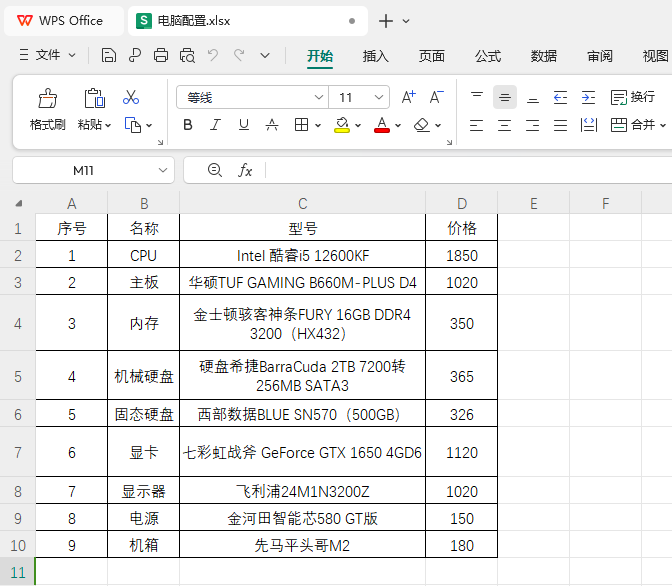Toggle Italic formatting
Viewport: 672px width, 586px height.
point(216,125)
